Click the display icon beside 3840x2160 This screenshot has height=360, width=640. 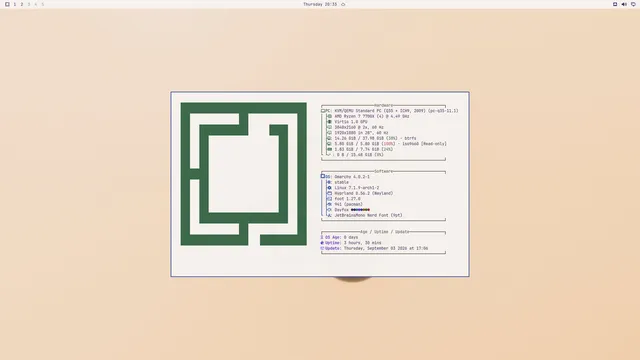tap(329, 127)
